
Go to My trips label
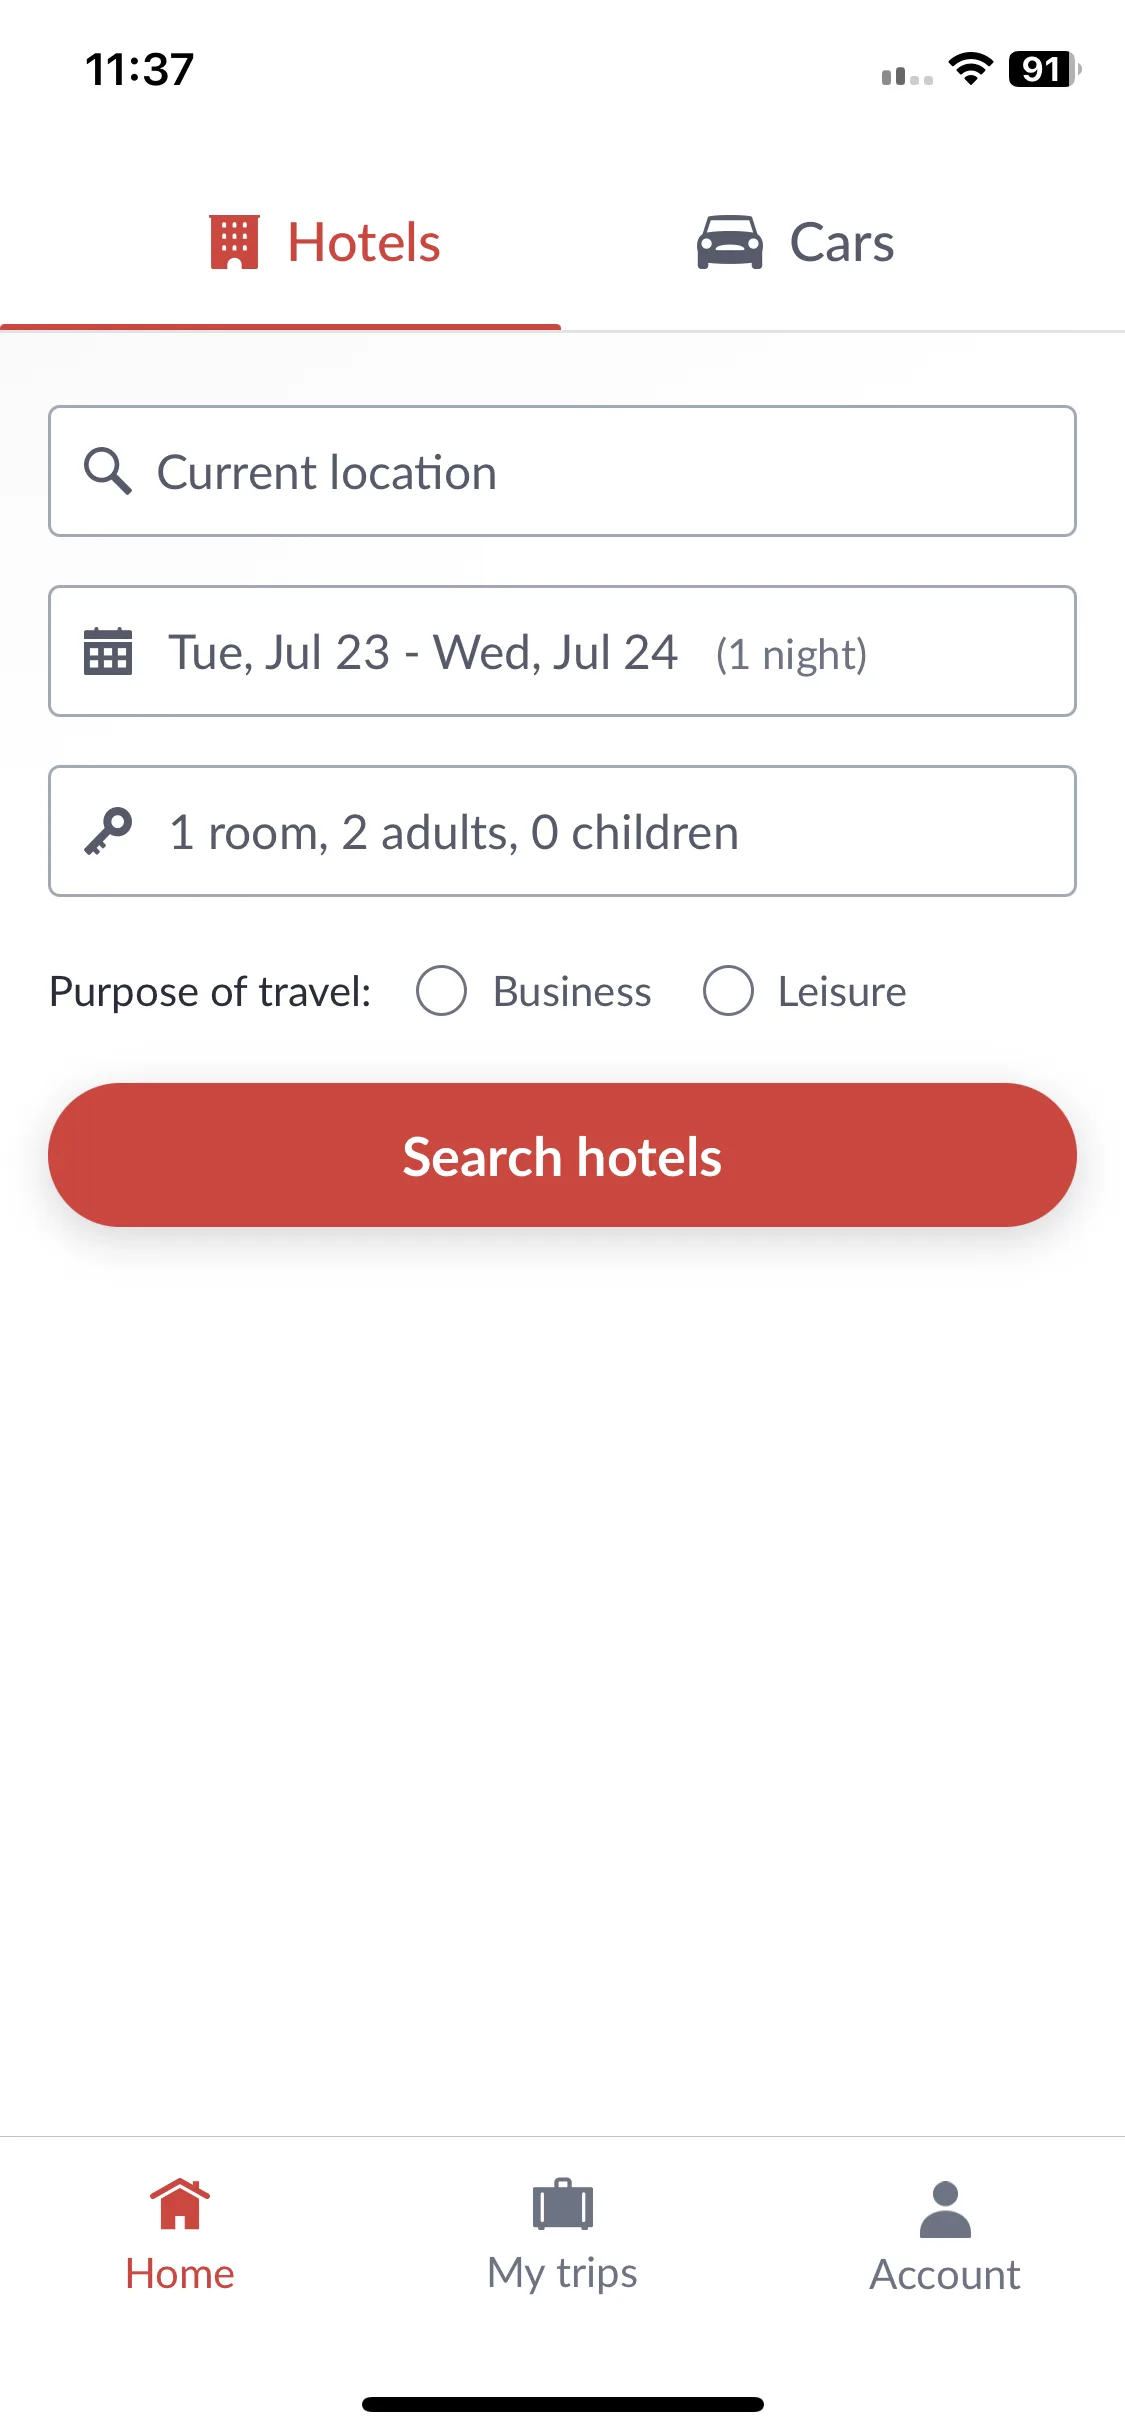tap(562, 2273)
